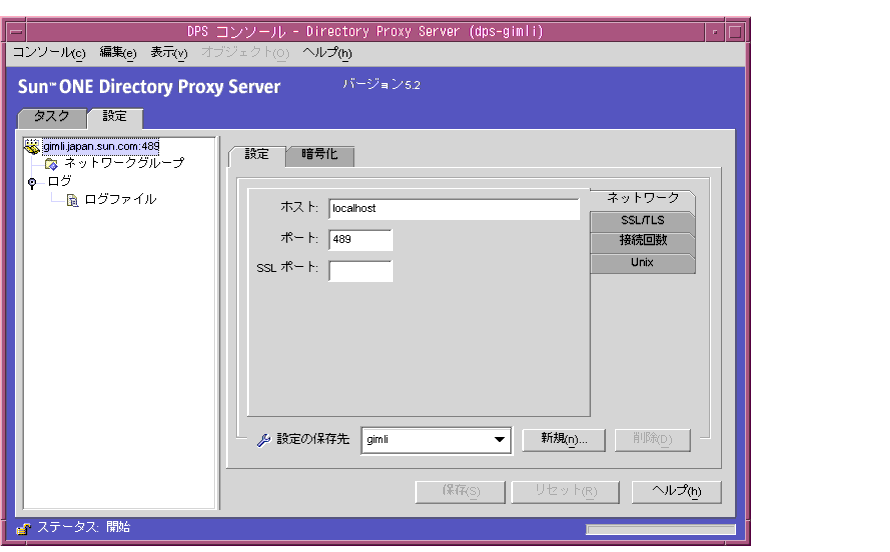Open the コンソール menu
This screenshot has width=890, height=552.
point(49,53)
